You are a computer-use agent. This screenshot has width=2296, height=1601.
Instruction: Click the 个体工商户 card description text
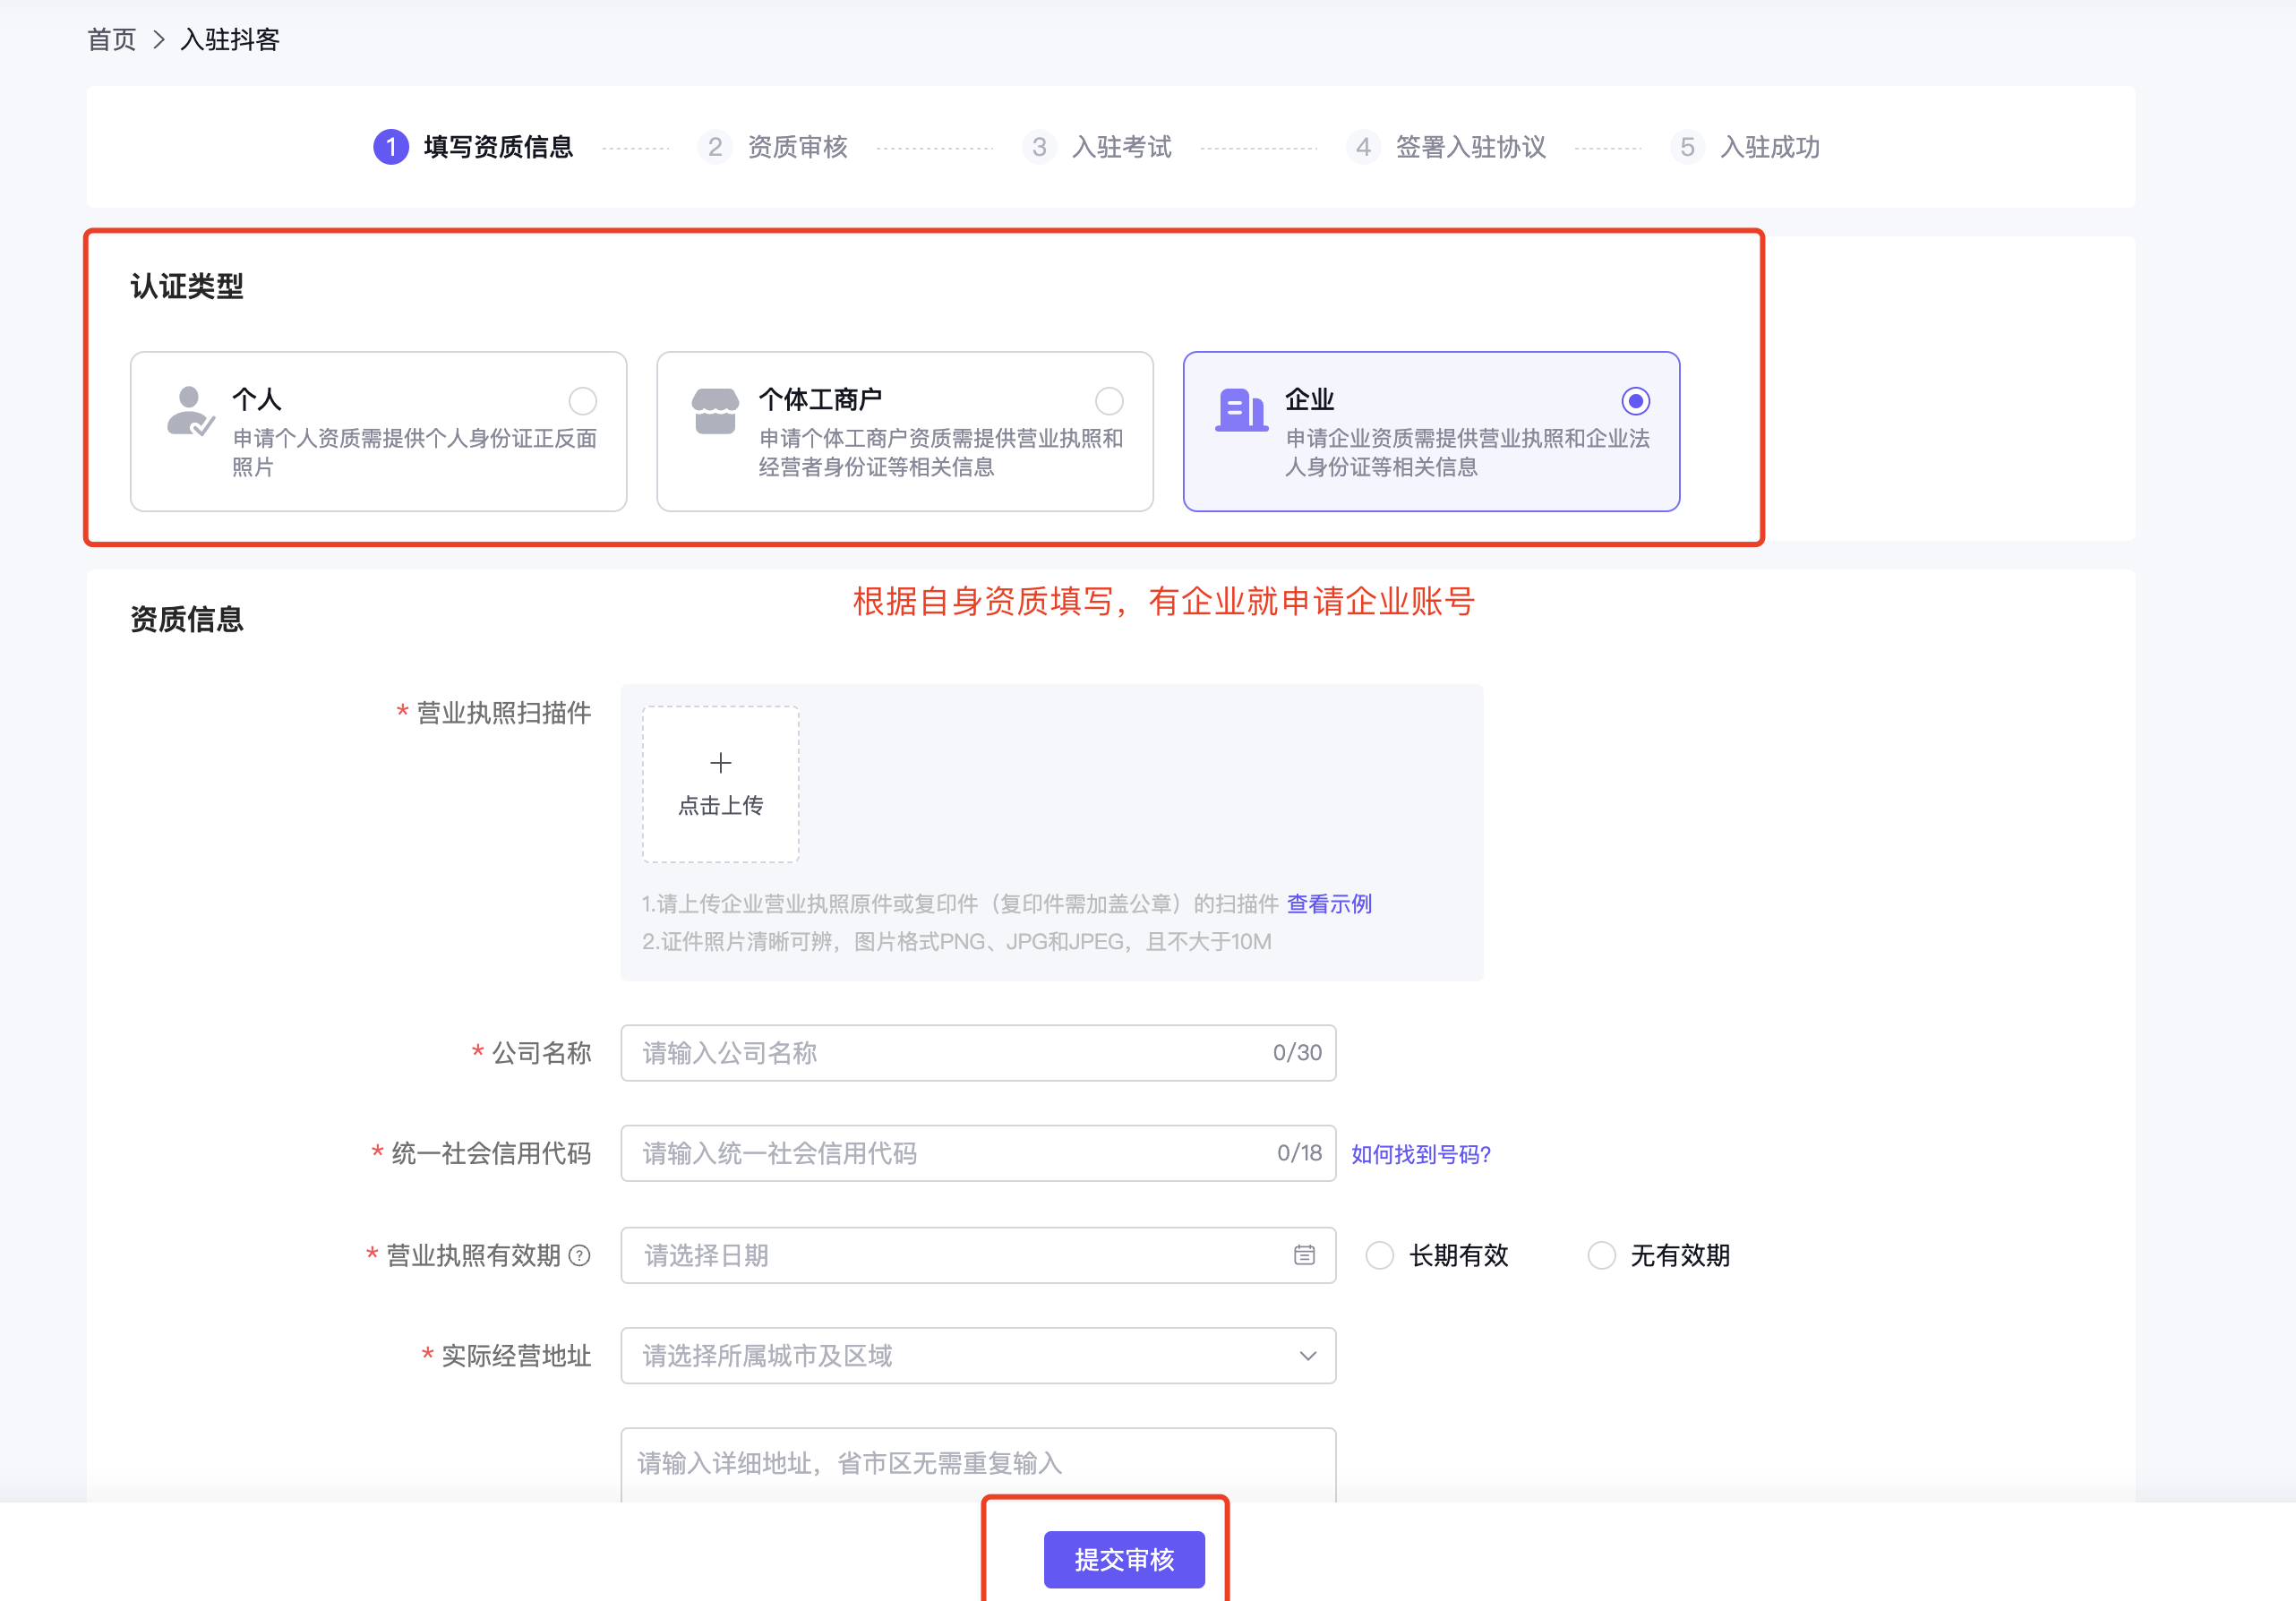(940, 452)
